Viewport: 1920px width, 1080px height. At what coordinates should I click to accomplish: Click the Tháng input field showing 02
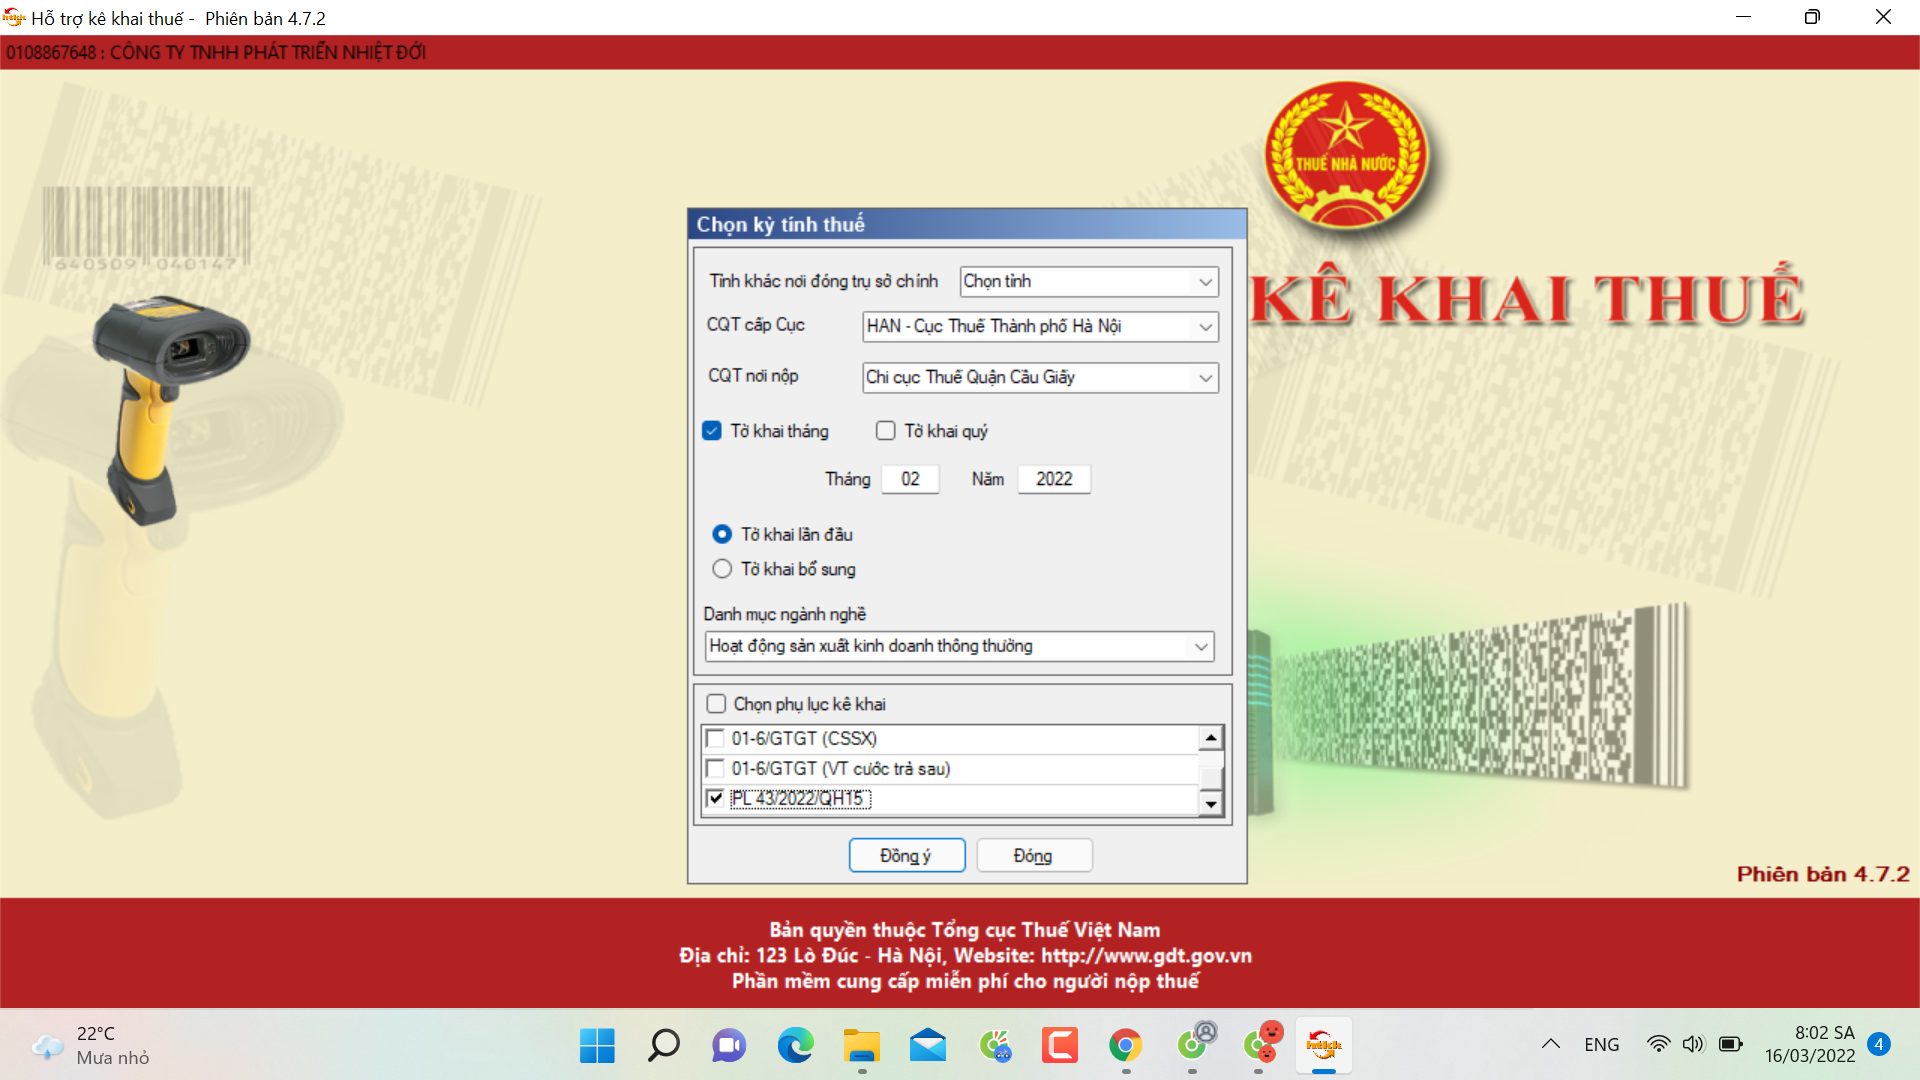click(910, 479)
